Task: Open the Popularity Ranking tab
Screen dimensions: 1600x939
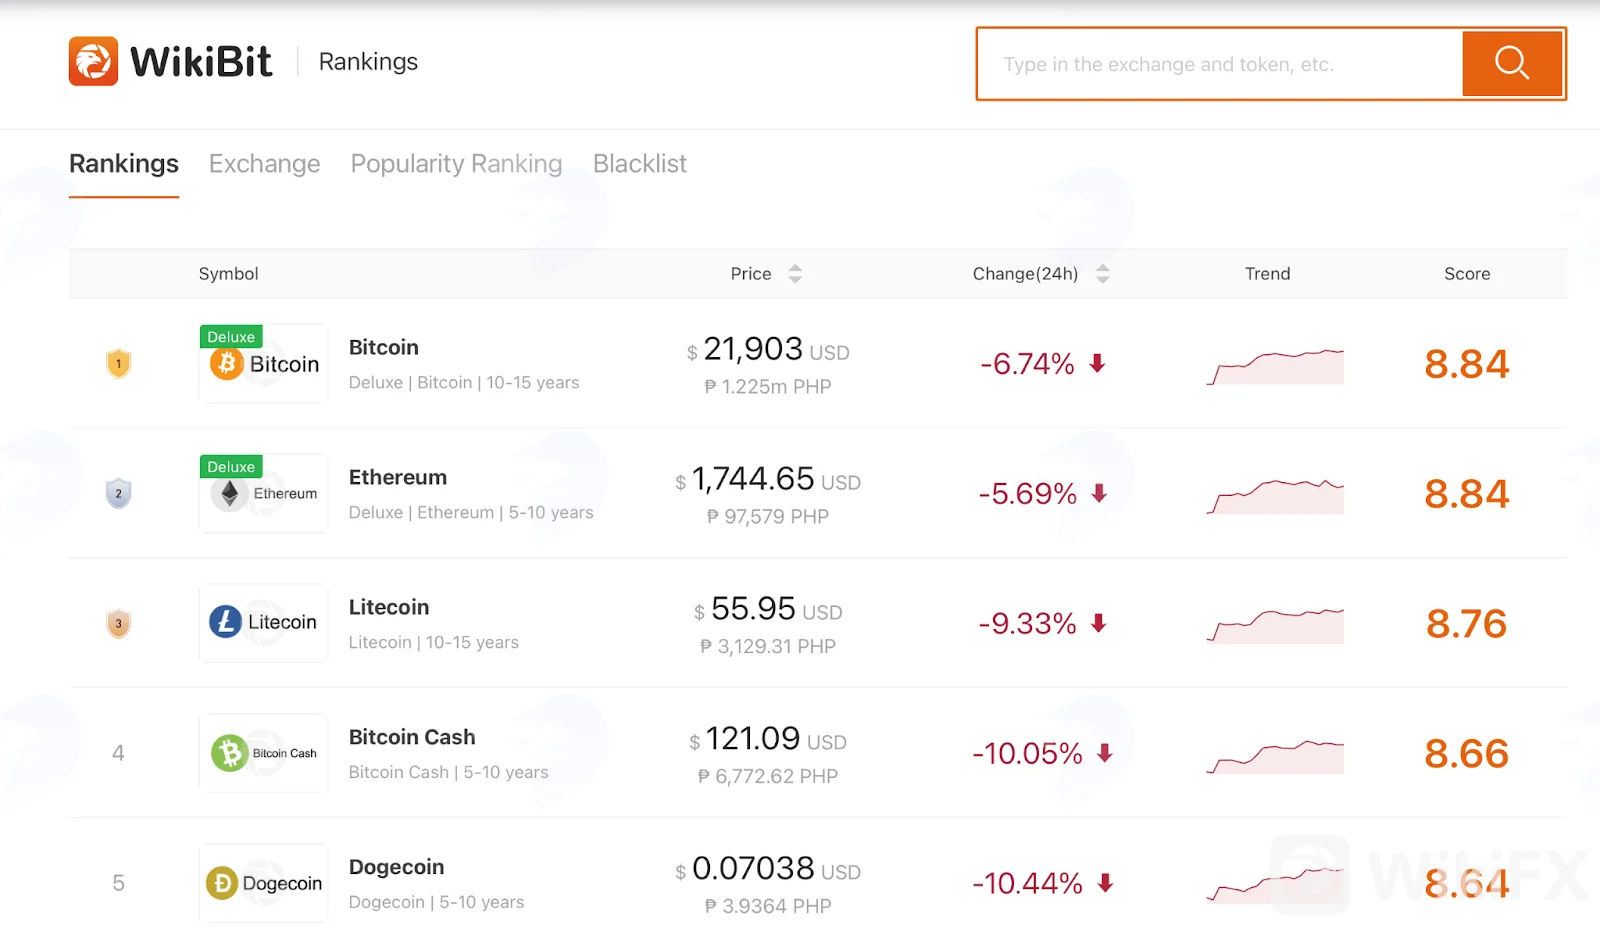Action: tap(456, 164)
